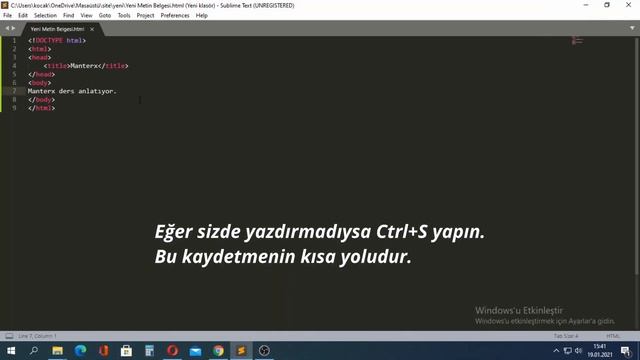Open the HTML syntax selector in status bar

click(613, 336)
